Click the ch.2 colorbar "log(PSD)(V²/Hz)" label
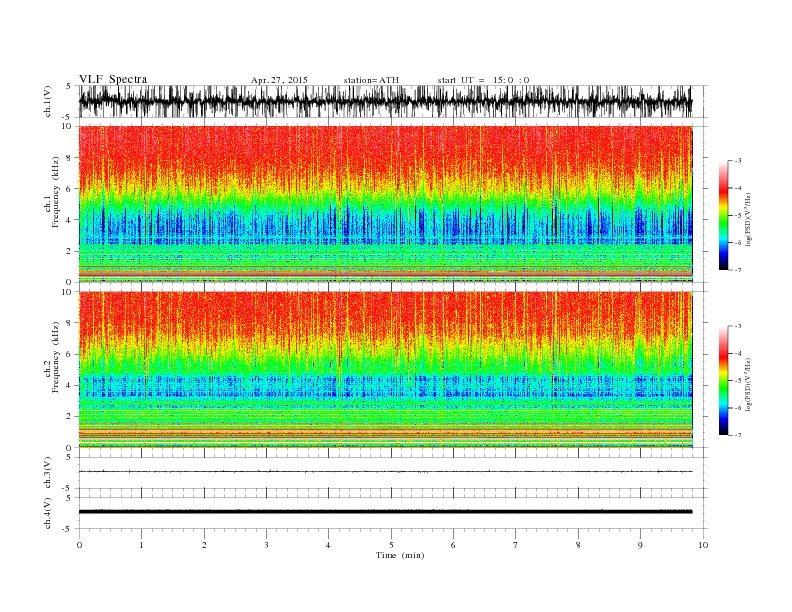Viewport: 792px width, 612px height. click(x=748, y=384)
